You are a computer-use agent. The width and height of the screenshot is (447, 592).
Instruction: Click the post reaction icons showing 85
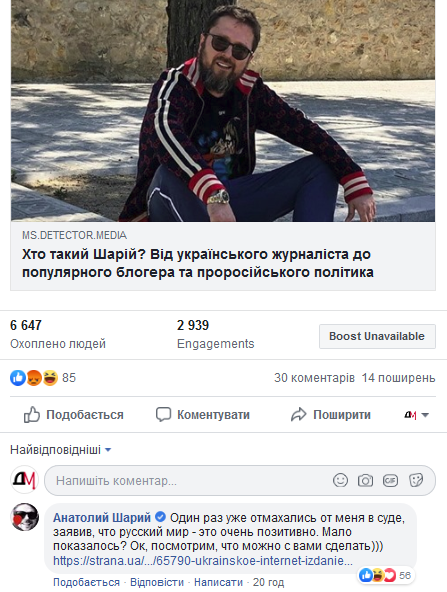(43, 378)
